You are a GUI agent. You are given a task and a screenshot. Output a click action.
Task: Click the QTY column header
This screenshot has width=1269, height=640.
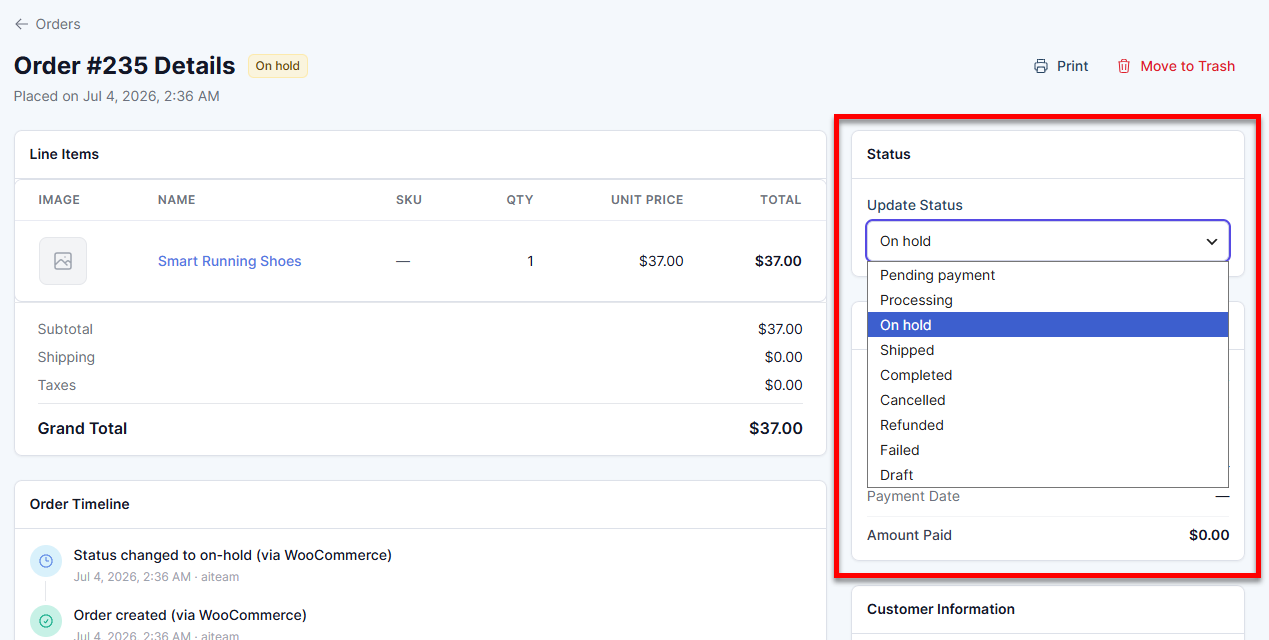coord(520,200)
